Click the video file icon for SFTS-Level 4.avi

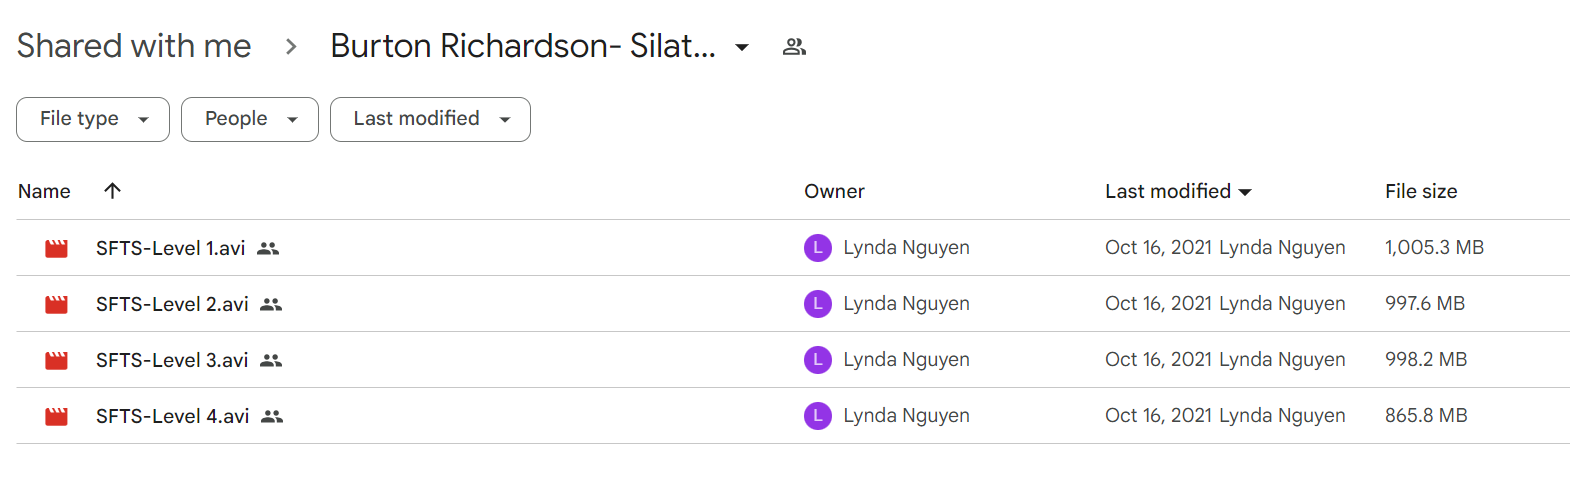pos(56,416)
